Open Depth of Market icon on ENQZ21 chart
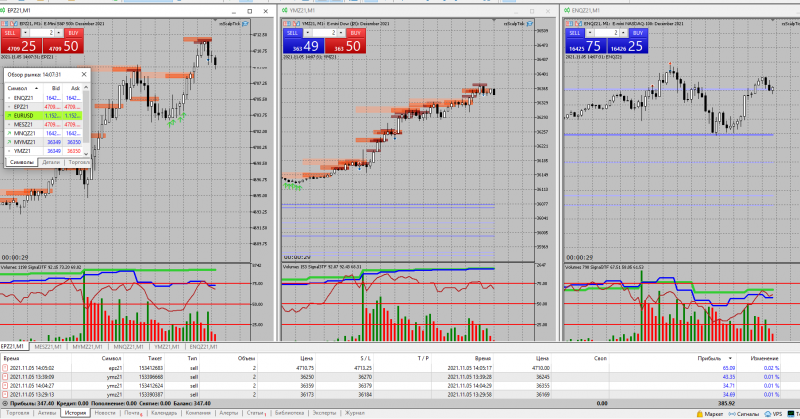Image resolution: width=800 pixels, height=419 pixels. click(579, 23)
